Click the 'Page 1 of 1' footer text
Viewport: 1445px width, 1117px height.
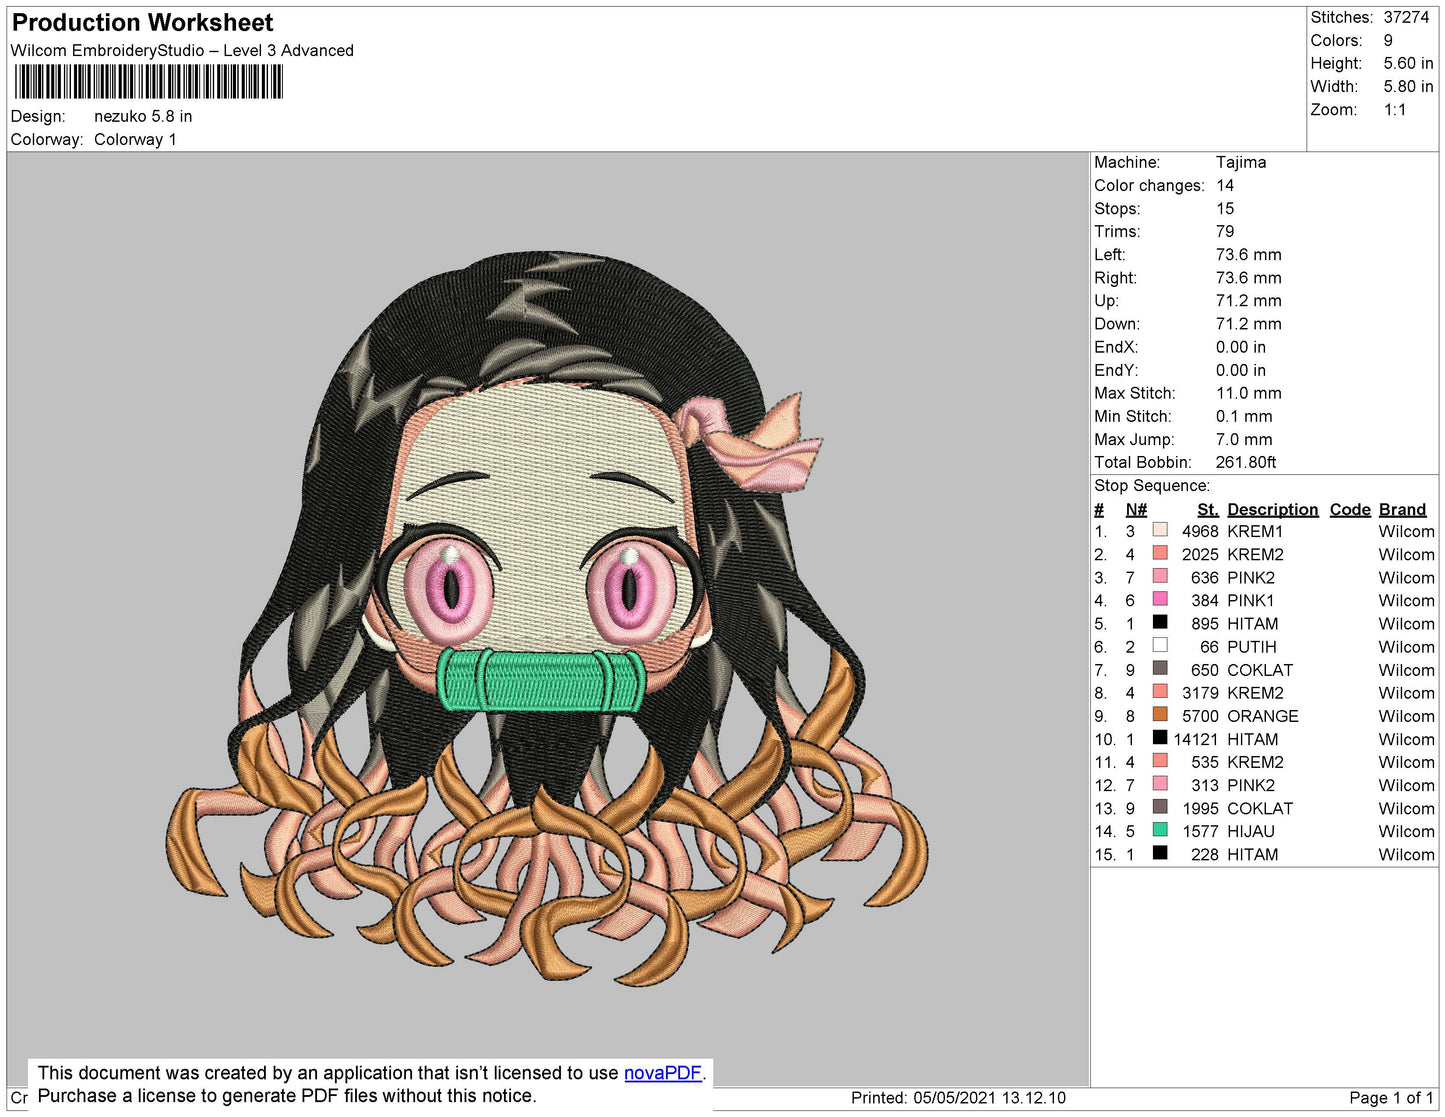point(1391,1098)
